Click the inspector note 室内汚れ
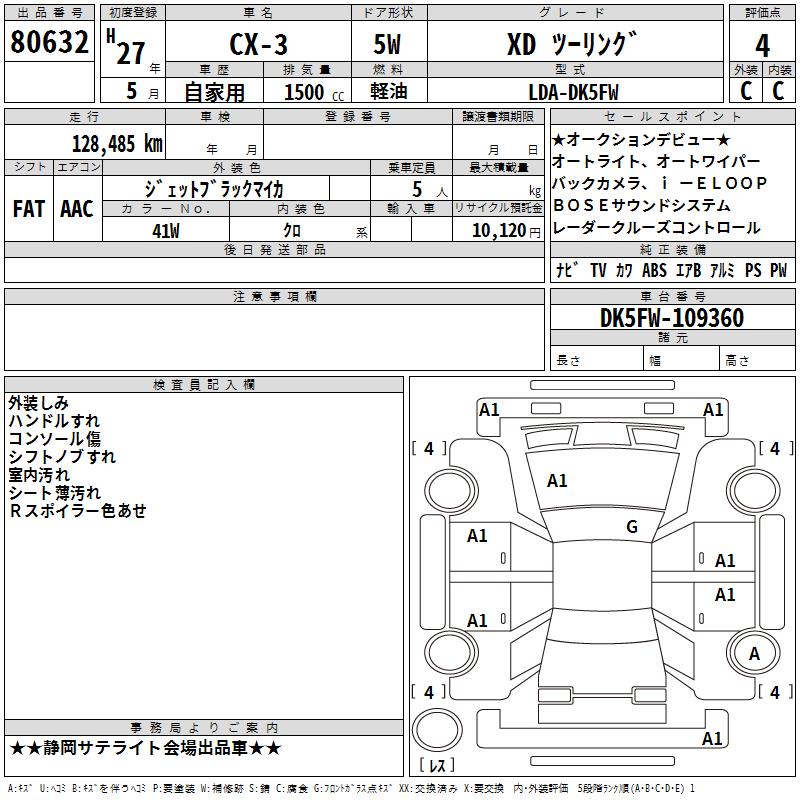This screenshot has width=800, height=800. click(x=39, y=474)
